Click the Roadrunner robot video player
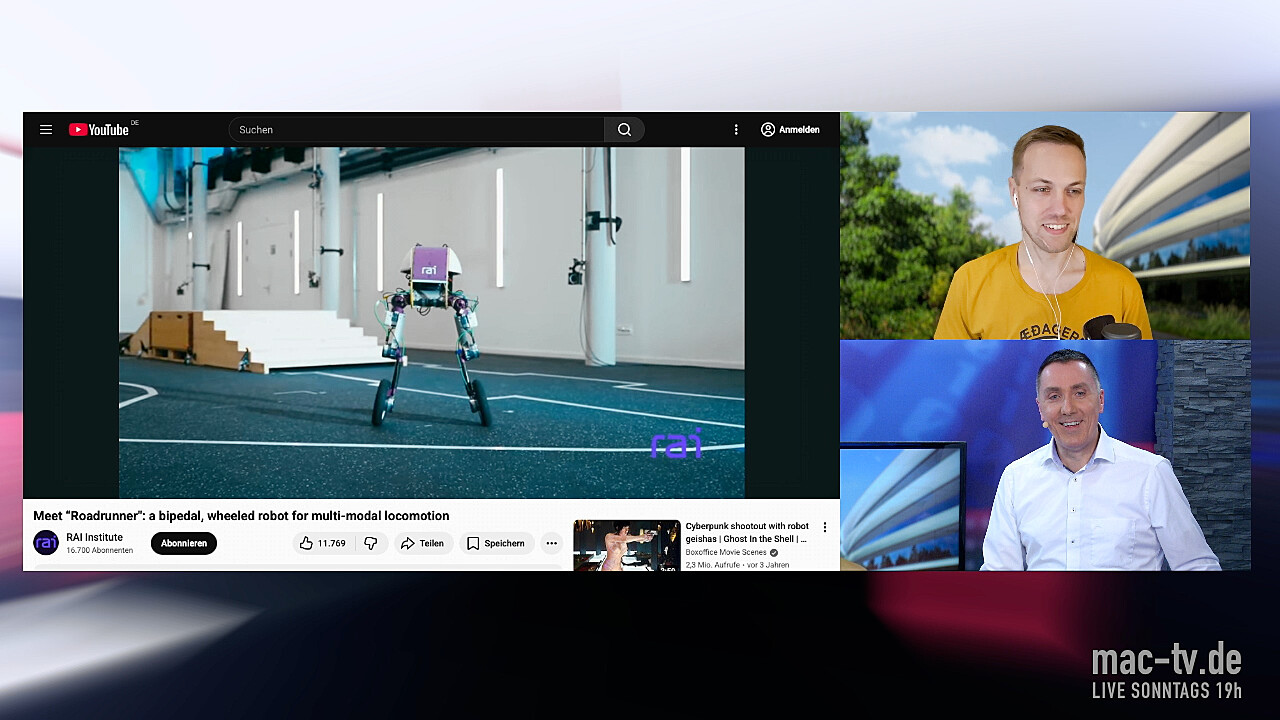Screen dimensions: 1280x720 point(431,322)
